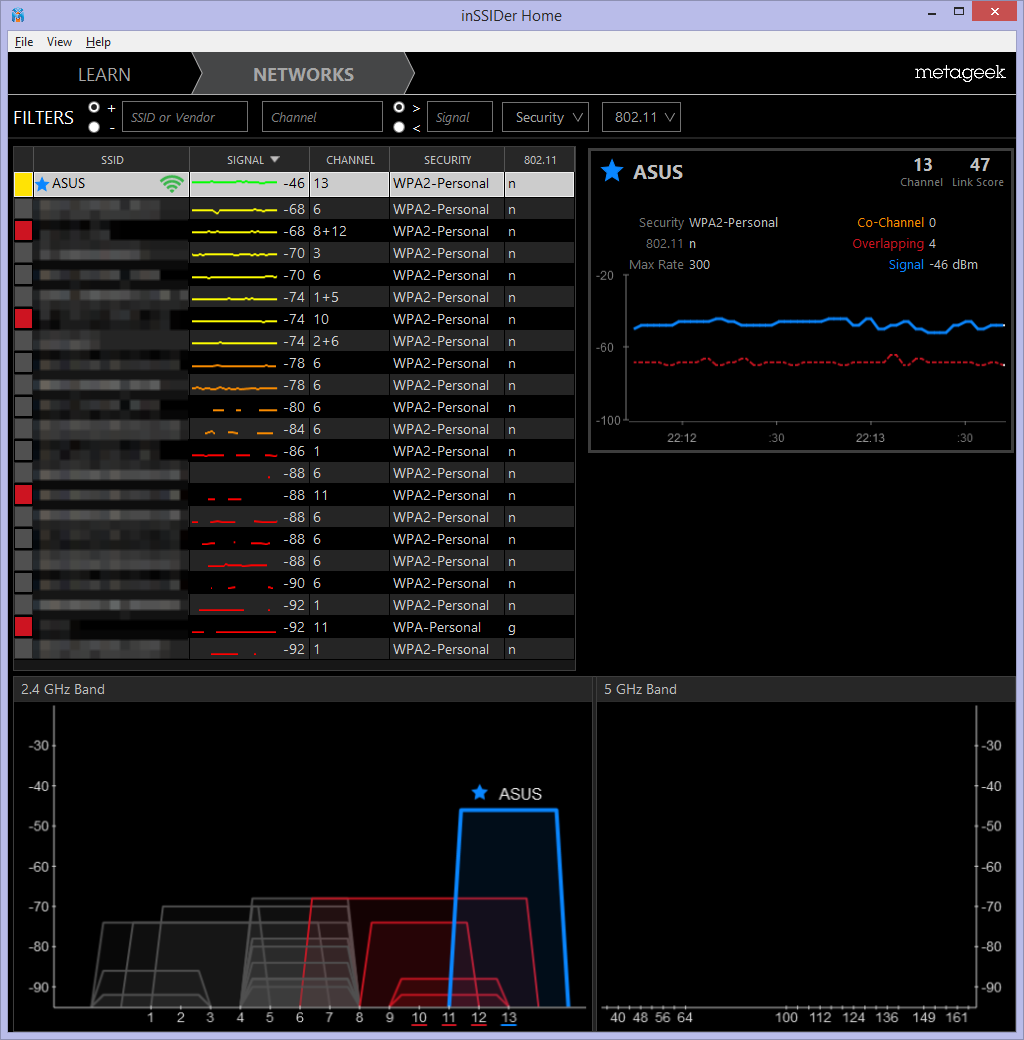
Task: Click the star above ASUS in 2.4 GHz chart
Action: coord(480,793)
